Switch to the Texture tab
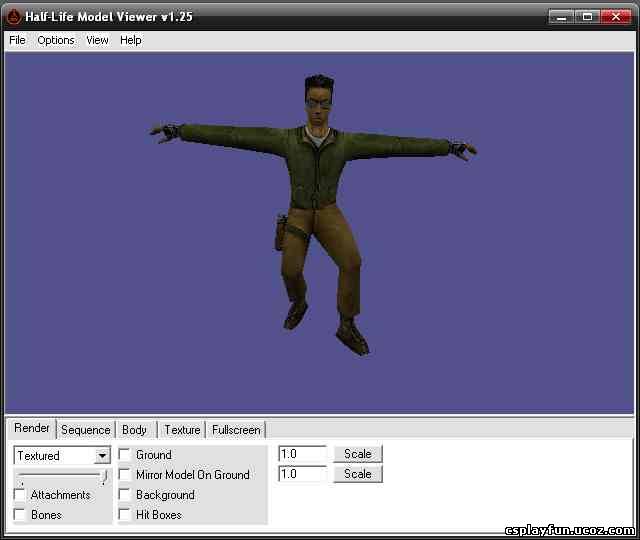The height and width of the screenshot is (540, 640). [x=182, y=430]
